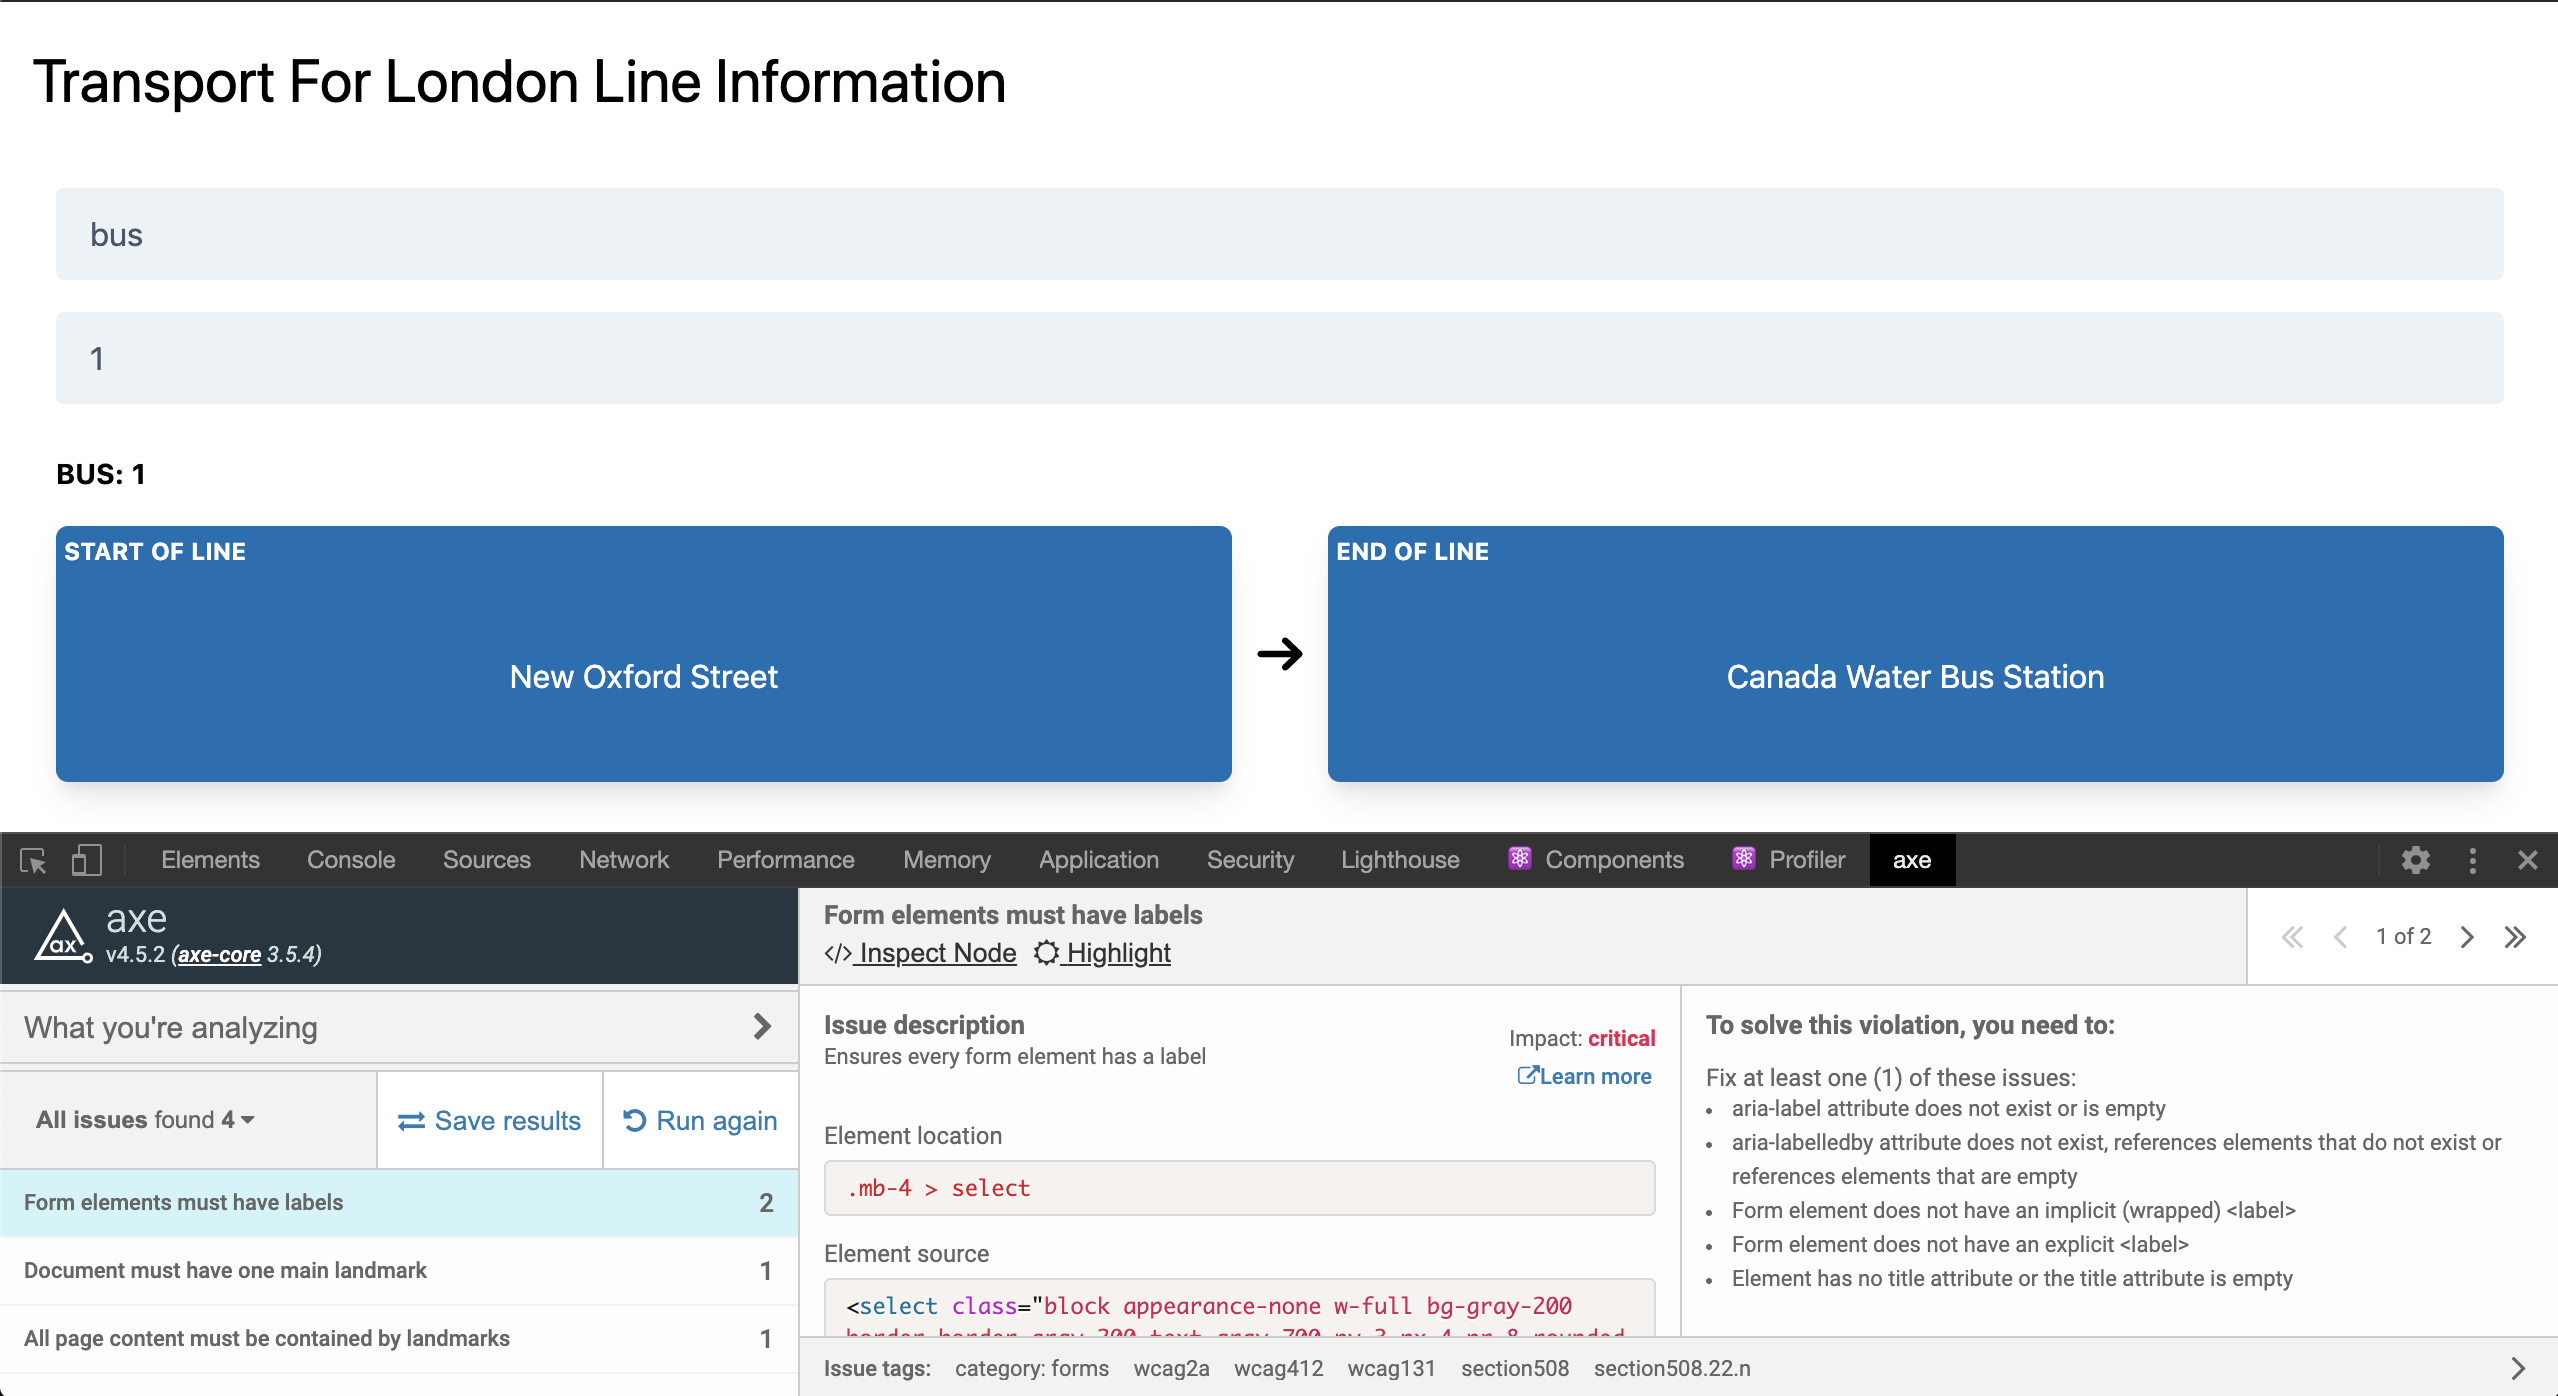Open the Learn more link
Image resolution: width=2558 pixels, height=1396 pixels.
tap(1585, 1076)
